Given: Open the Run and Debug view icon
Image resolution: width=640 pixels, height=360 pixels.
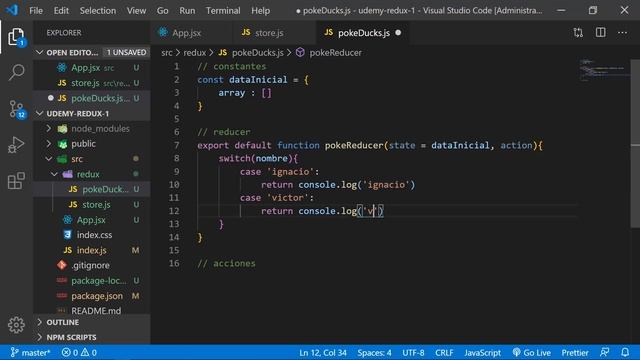Looking at the screenshot, I should coord(16,145).
